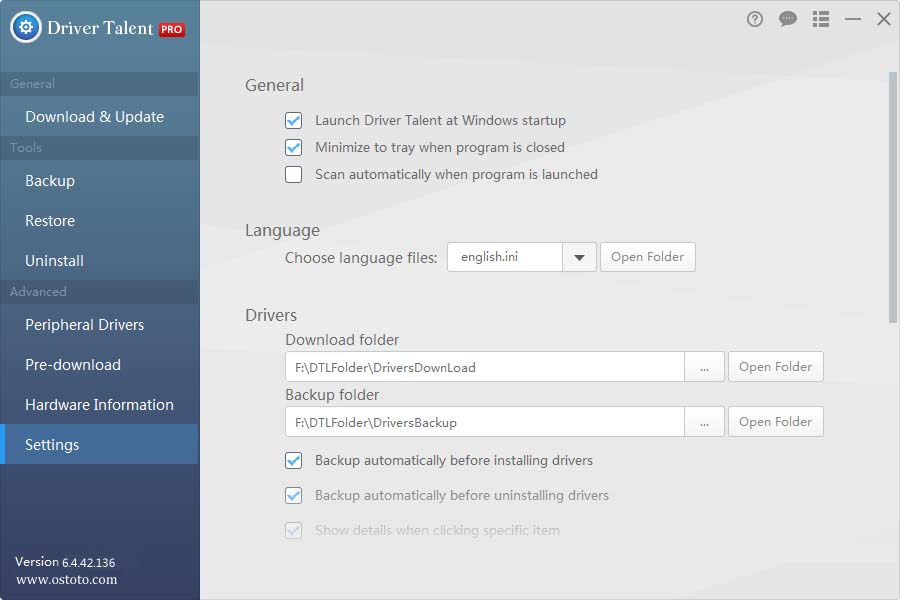900x600 pixels.
Task: Toggle Minimize to tray when program is closed
Action: 293,148
